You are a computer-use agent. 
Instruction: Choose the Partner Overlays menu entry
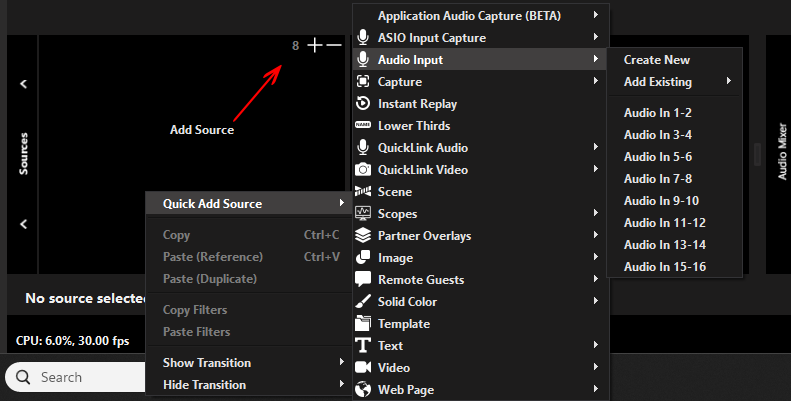point(481,236)
